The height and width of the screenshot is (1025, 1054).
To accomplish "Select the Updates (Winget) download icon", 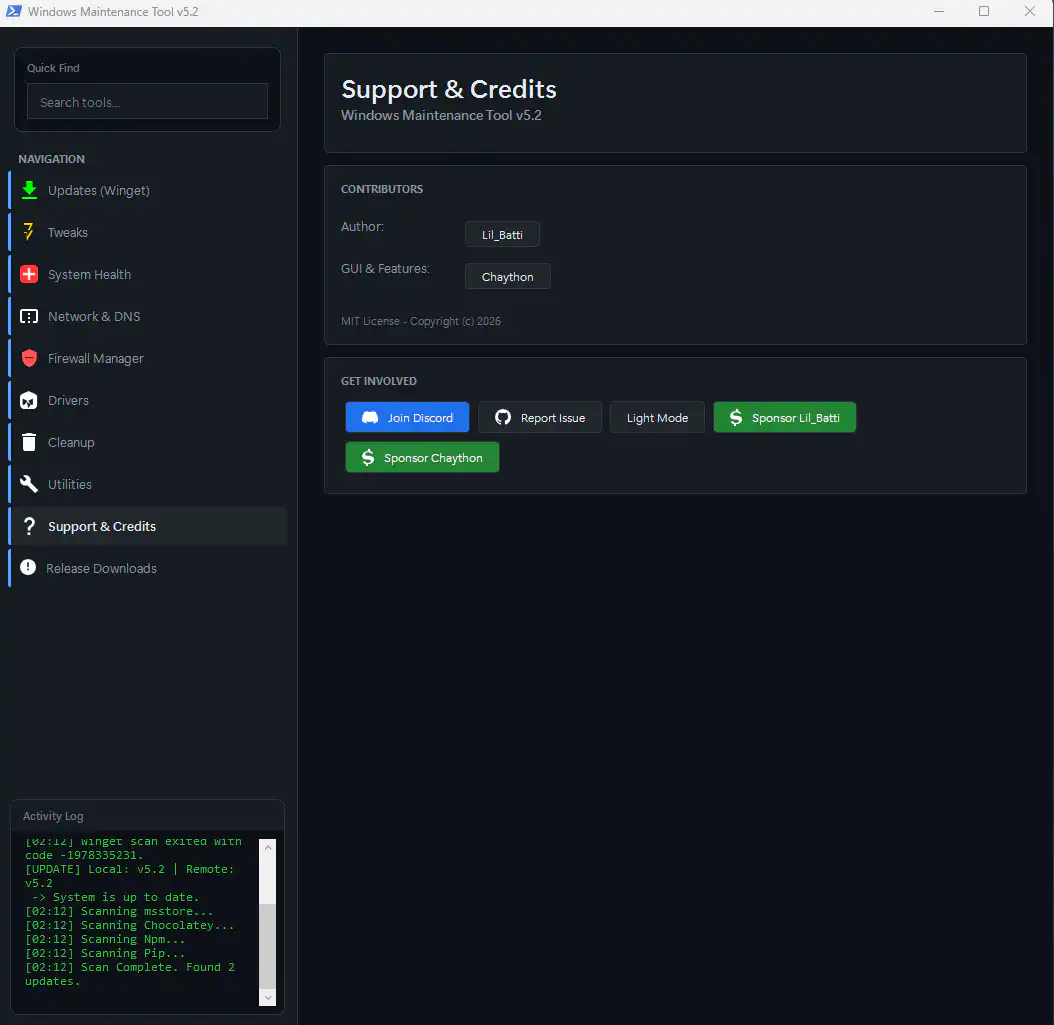I will (29, 190).
